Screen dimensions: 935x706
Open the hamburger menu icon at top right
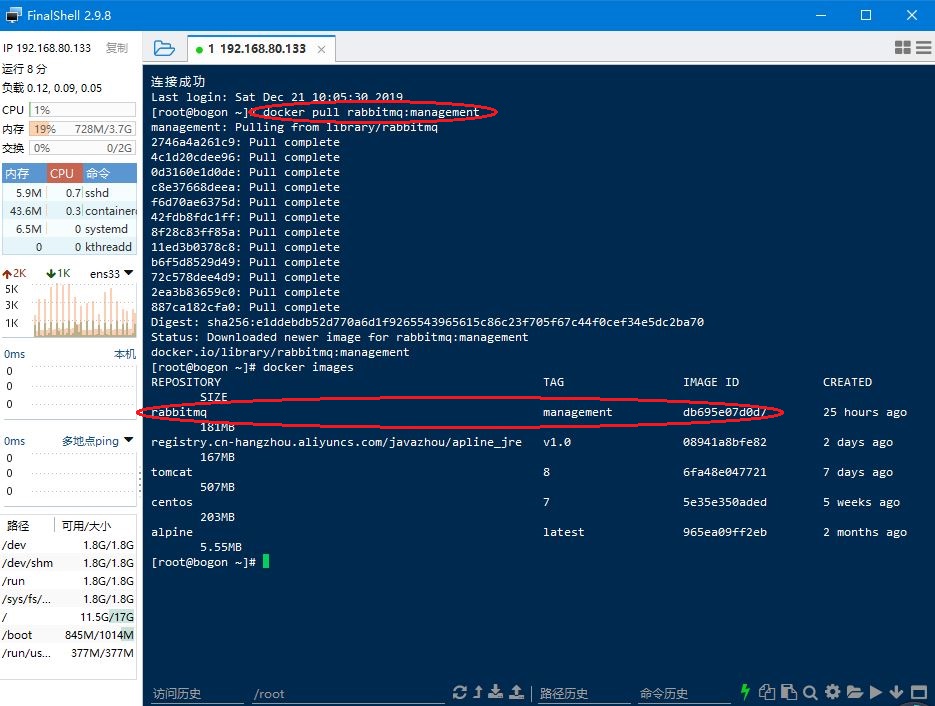click(x=924, y=48)
